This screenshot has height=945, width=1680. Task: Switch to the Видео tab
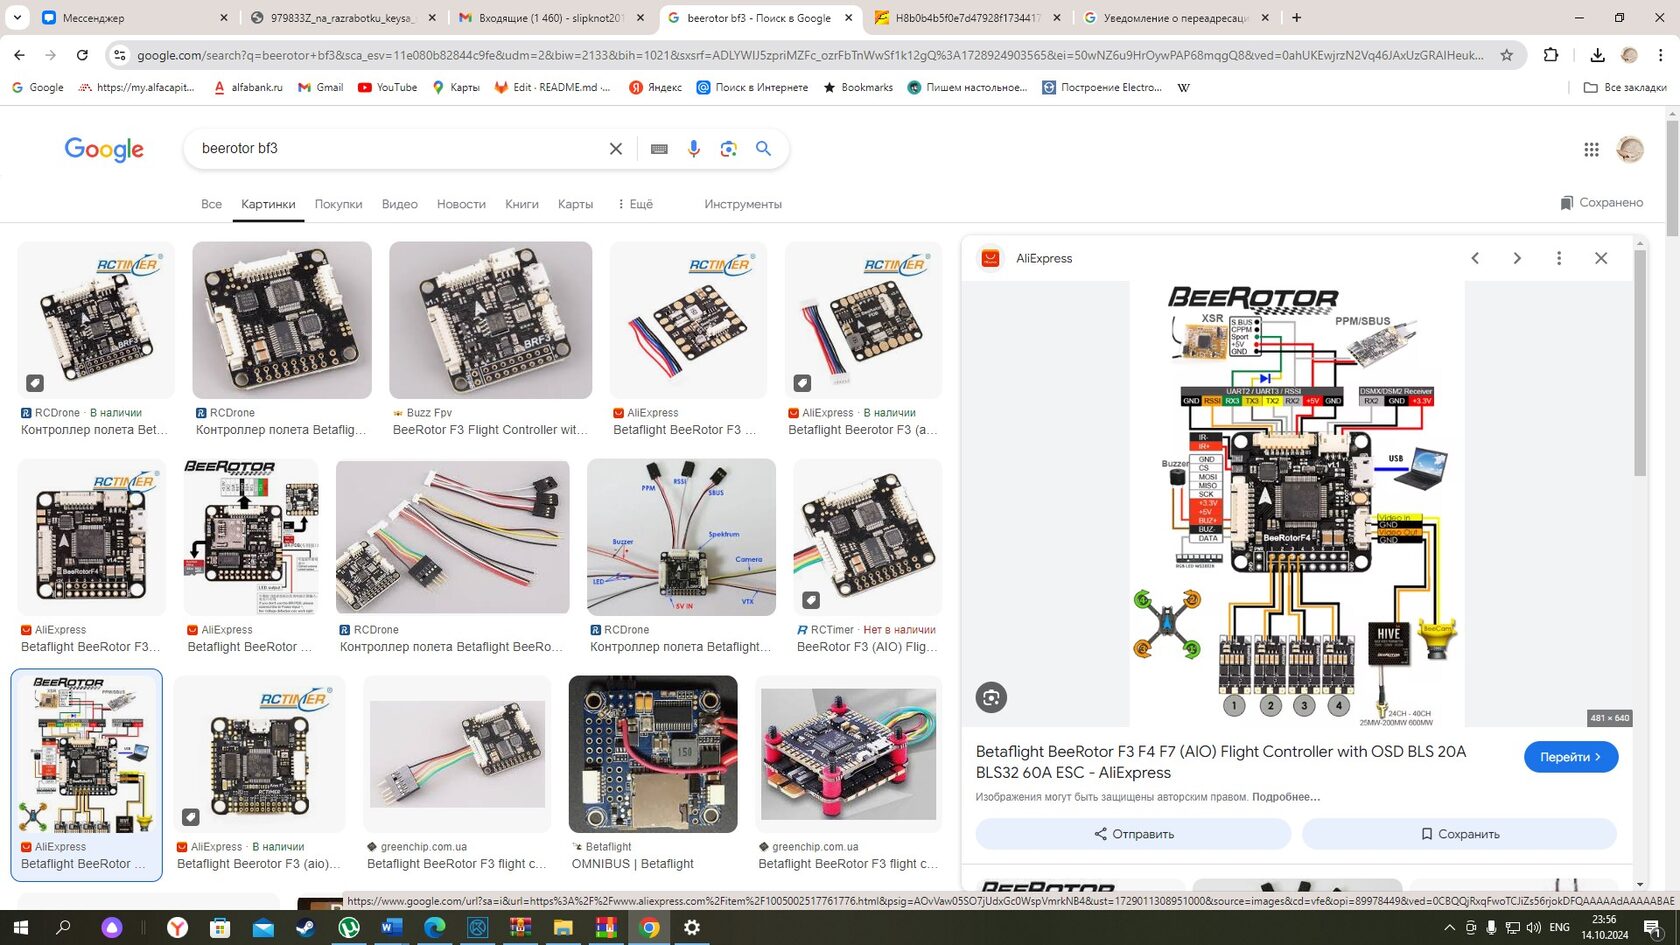[399, 204]
